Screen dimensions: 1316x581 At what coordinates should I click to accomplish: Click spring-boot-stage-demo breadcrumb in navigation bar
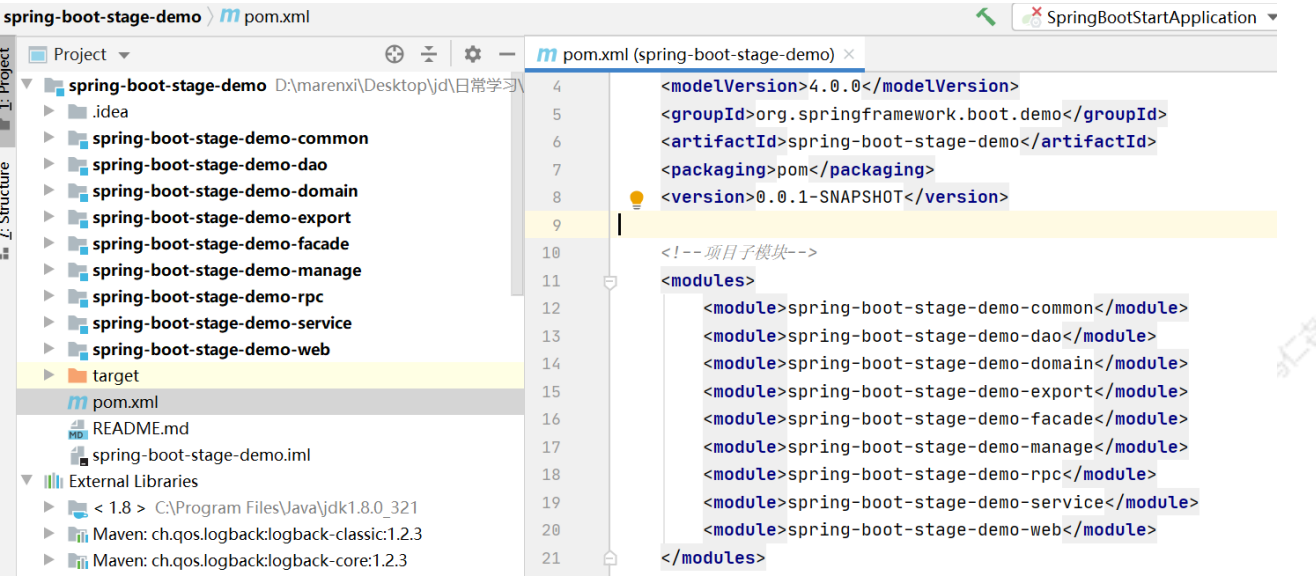point(102,17)
